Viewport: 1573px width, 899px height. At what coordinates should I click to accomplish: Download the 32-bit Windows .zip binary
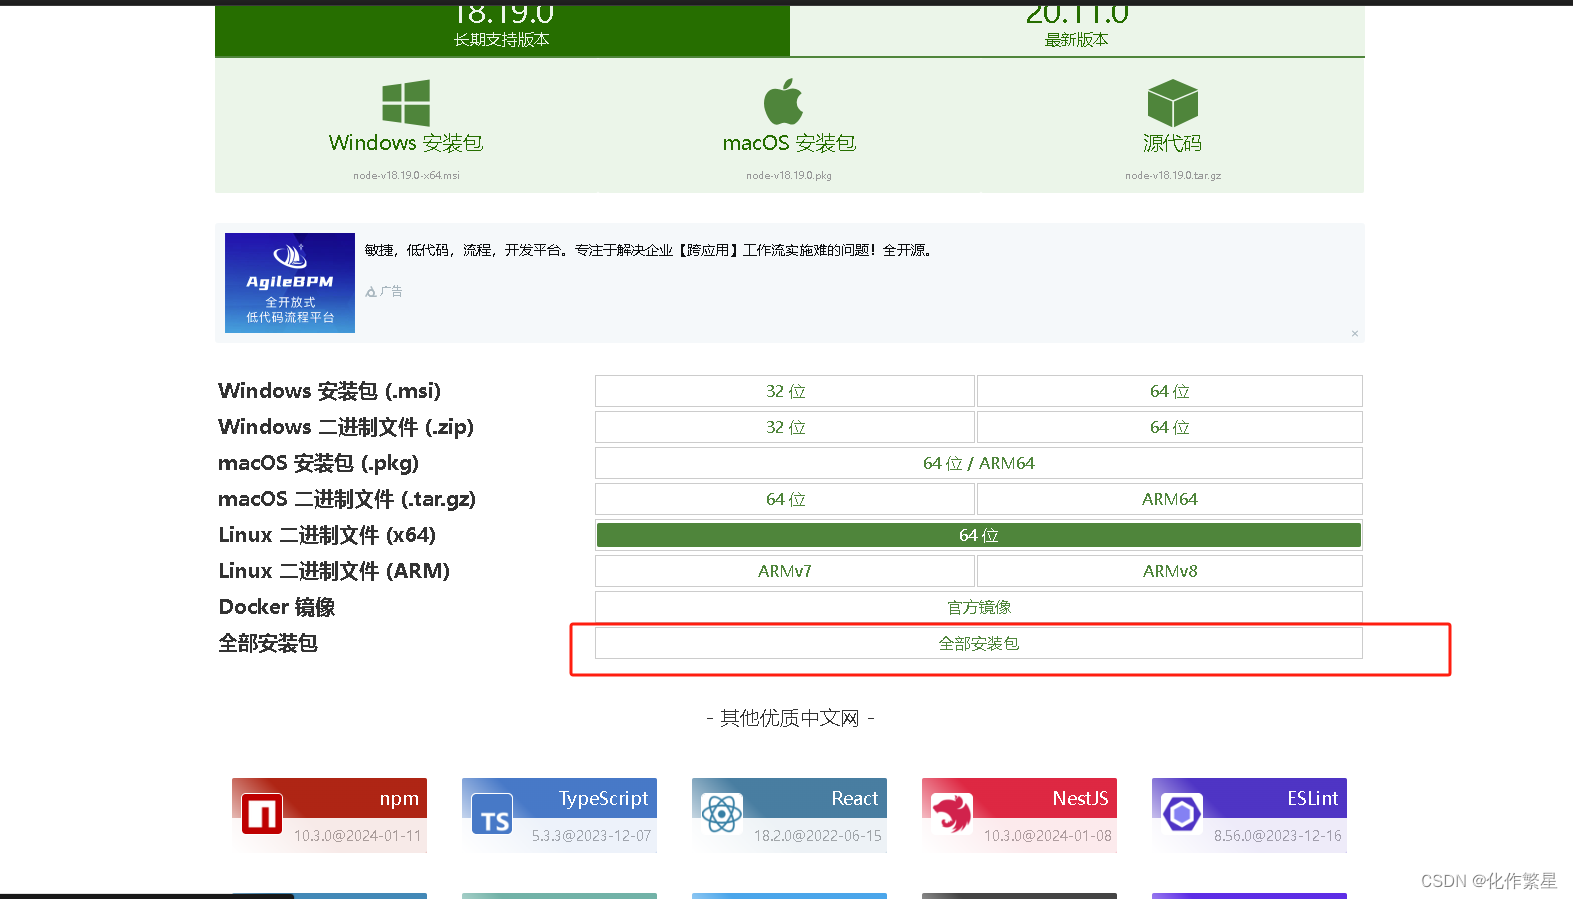coord(785,427)
